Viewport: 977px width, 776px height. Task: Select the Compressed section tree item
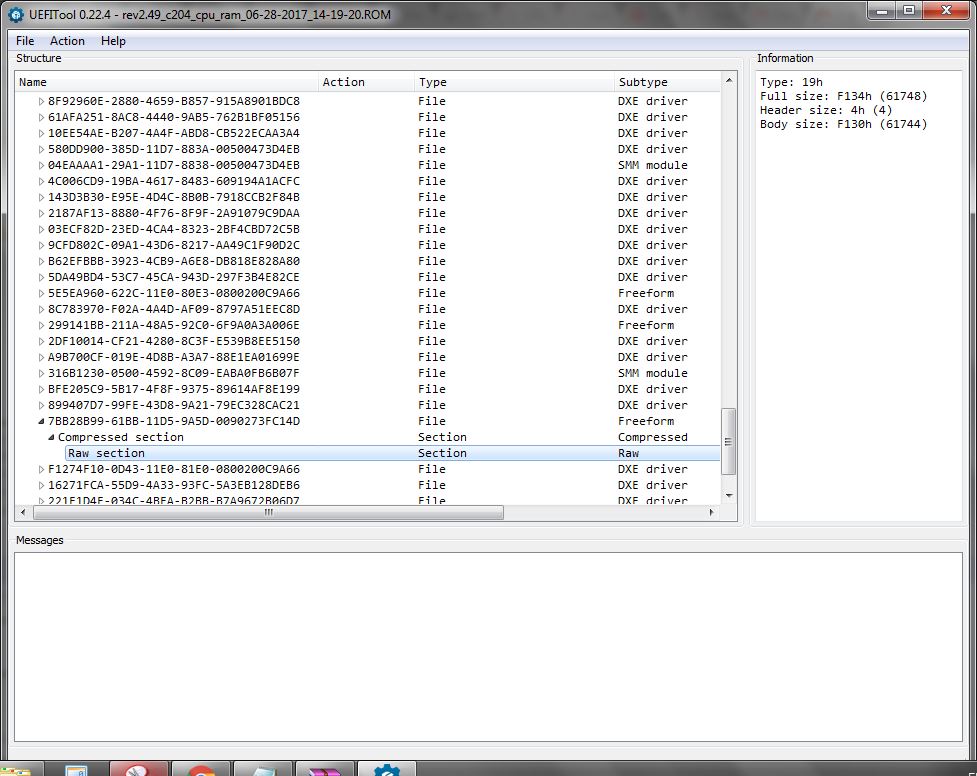pos(121,437)
